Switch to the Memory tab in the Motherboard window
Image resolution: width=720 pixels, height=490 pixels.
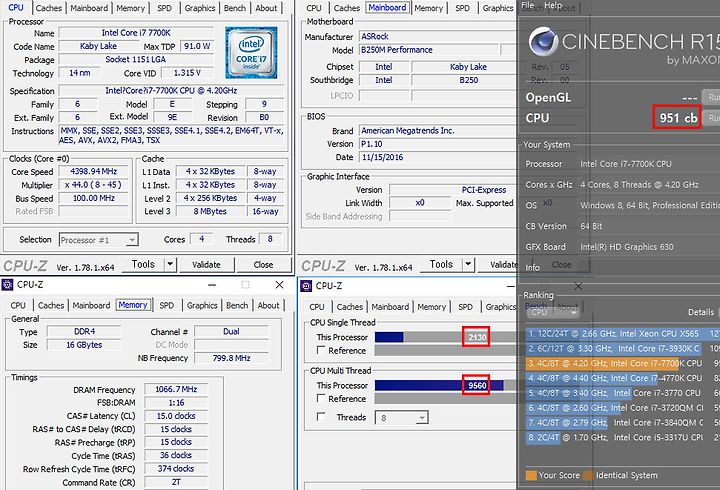[428, 8]
